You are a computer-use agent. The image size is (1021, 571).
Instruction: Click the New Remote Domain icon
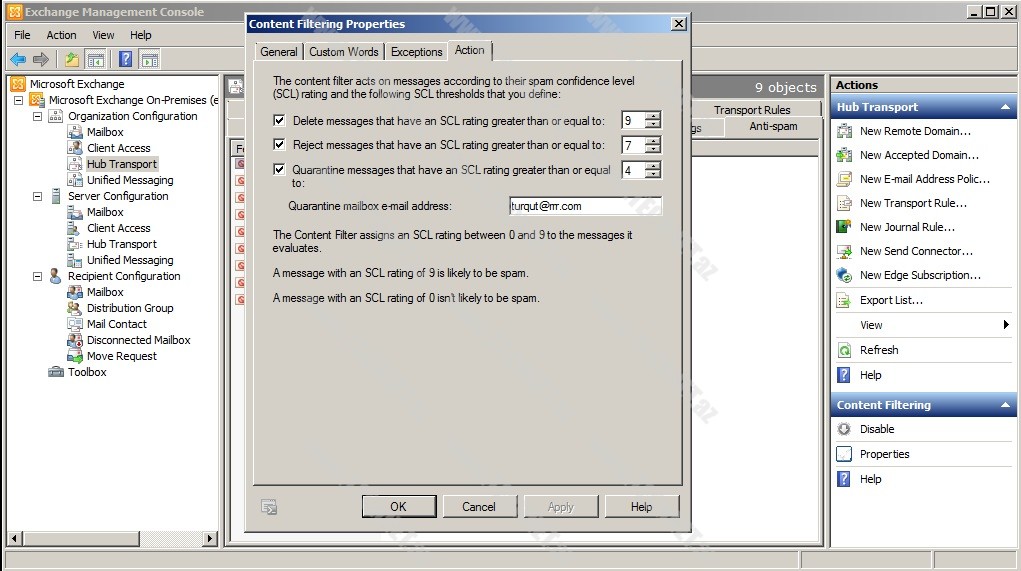[844, 131]
